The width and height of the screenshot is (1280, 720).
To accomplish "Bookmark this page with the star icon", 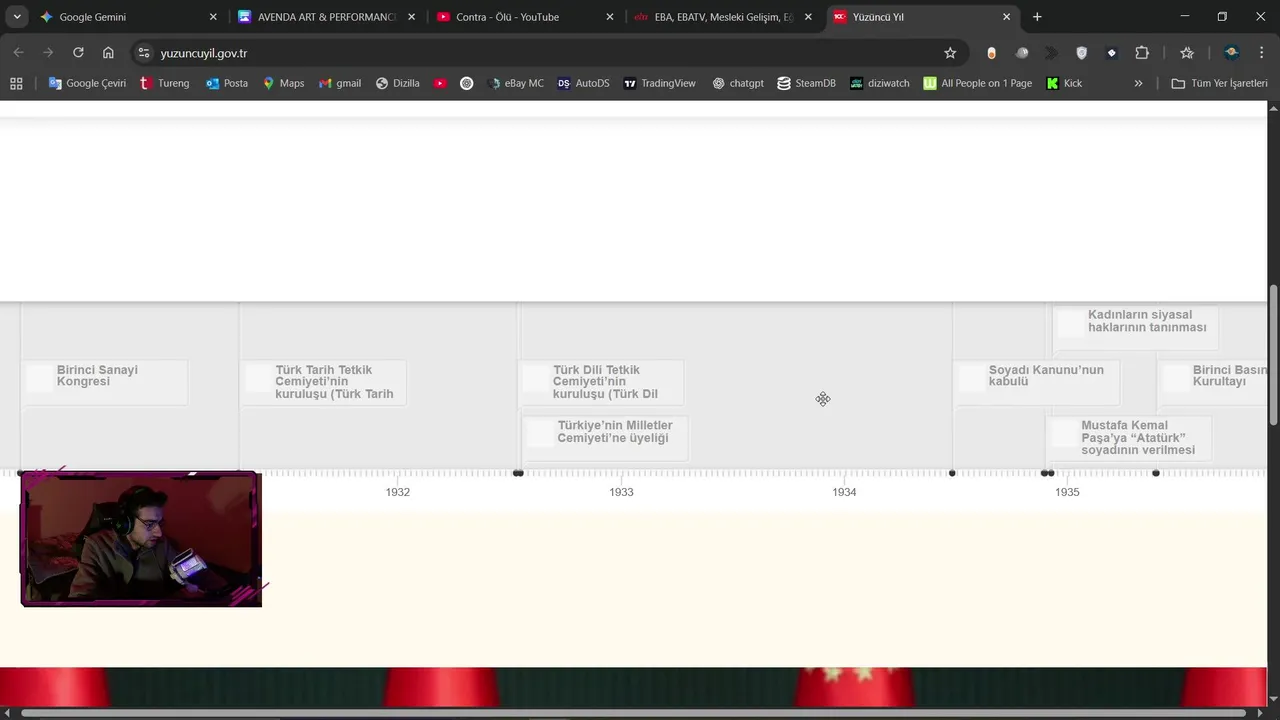I will tap(950, 53).
